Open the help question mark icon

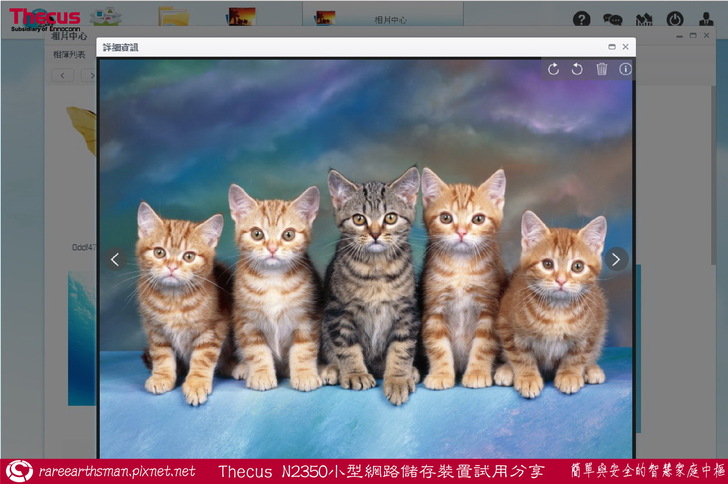[581, 19]
